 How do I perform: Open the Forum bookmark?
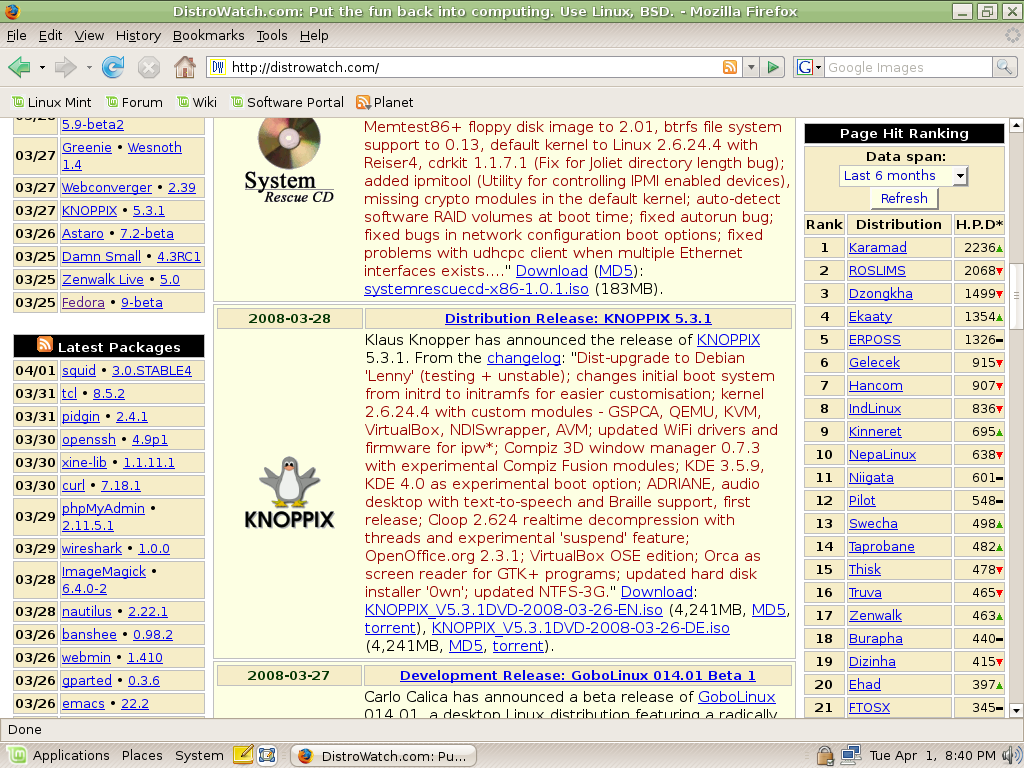[x=134, y=103]
